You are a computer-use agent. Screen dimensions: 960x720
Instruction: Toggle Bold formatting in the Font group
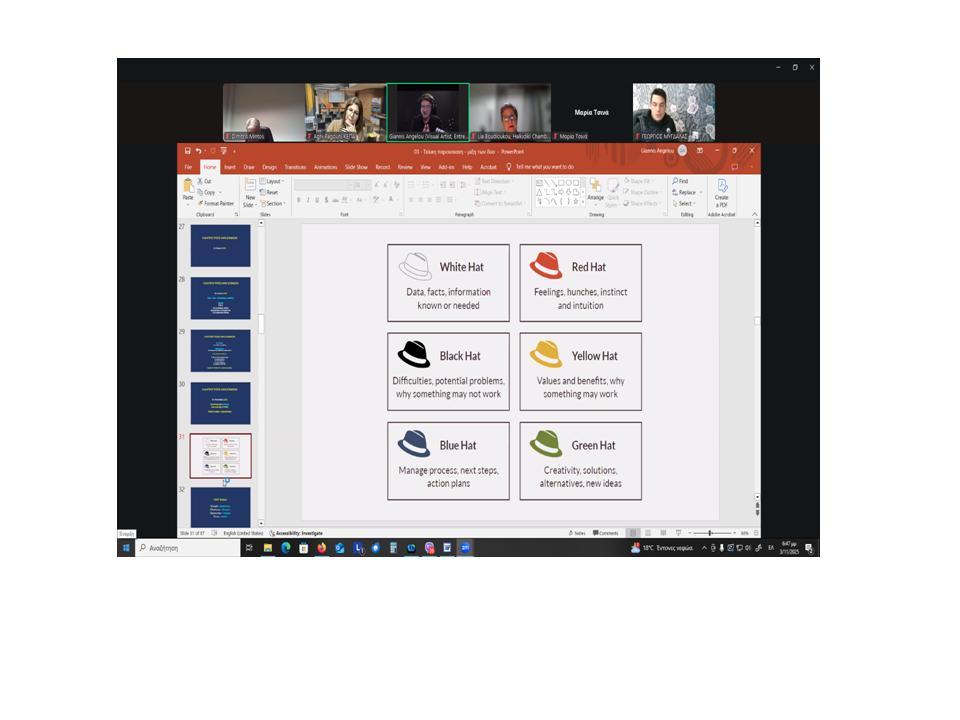pyautogui.click(x=298, y=200)
